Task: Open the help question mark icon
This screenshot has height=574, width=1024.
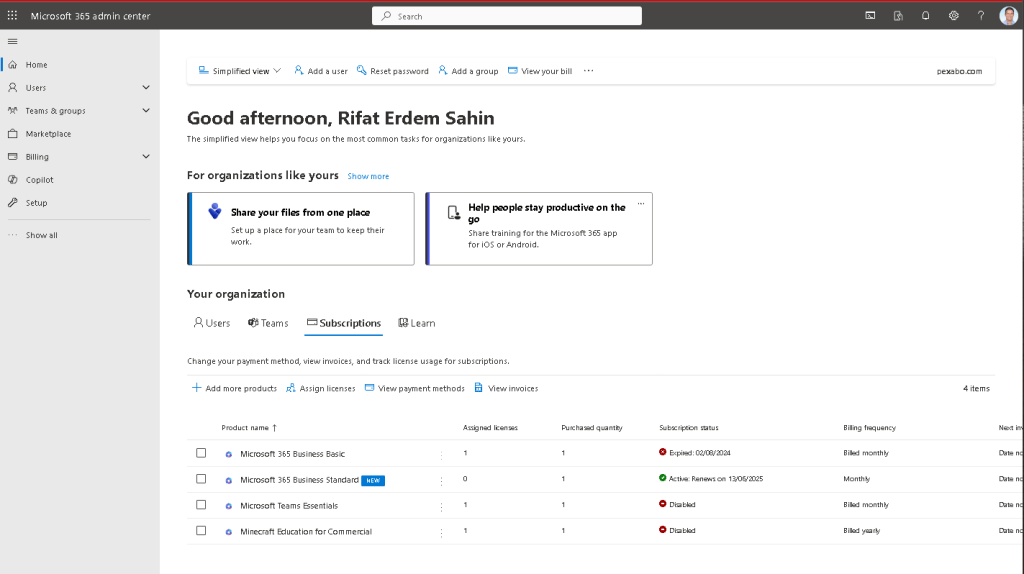Action: click(981, 16)
